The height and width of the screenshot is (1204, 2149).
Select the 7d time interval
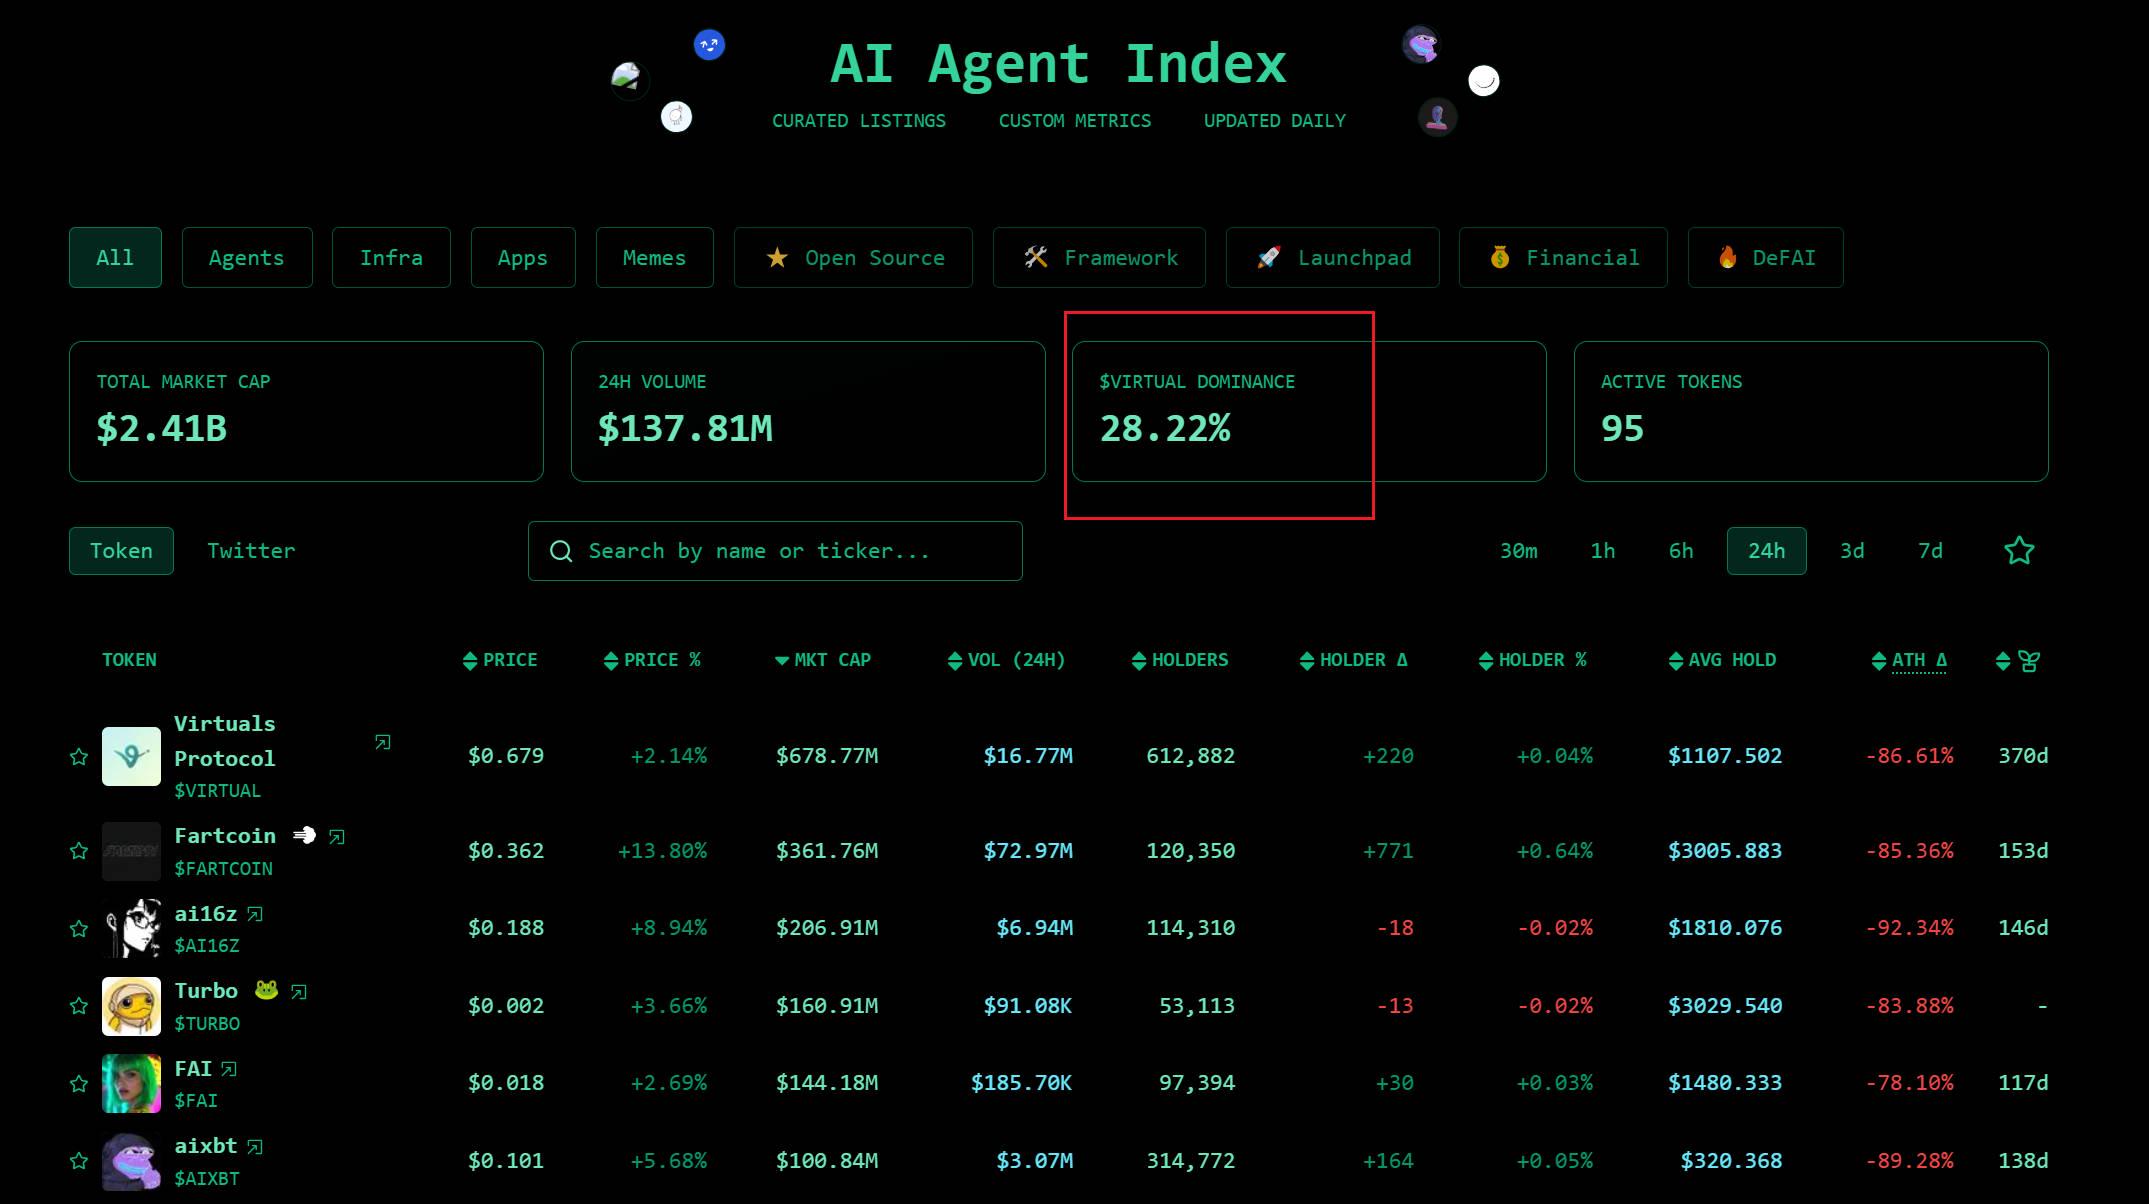[x=1929, y=549]
